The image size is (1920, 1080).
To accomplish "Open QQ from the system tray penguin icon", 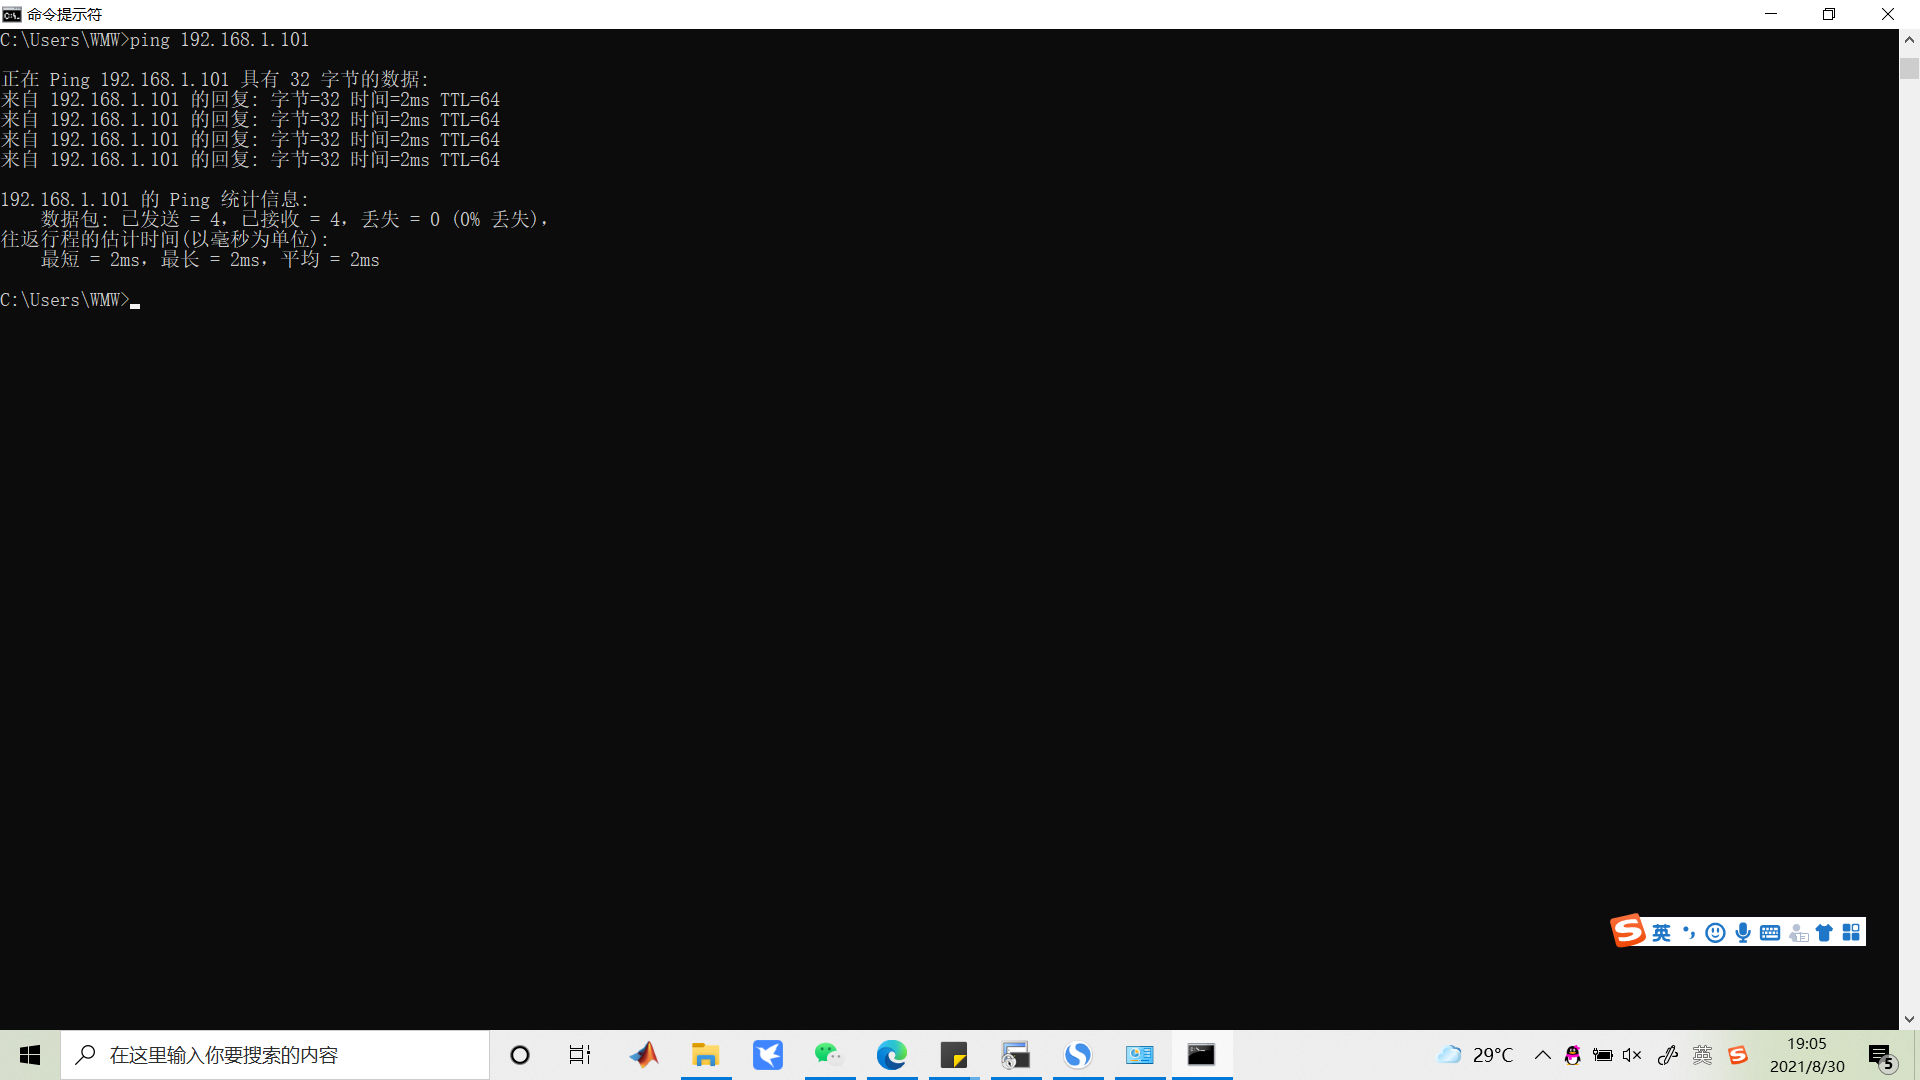I will pyautogui.click(x=1572, y=1055).
